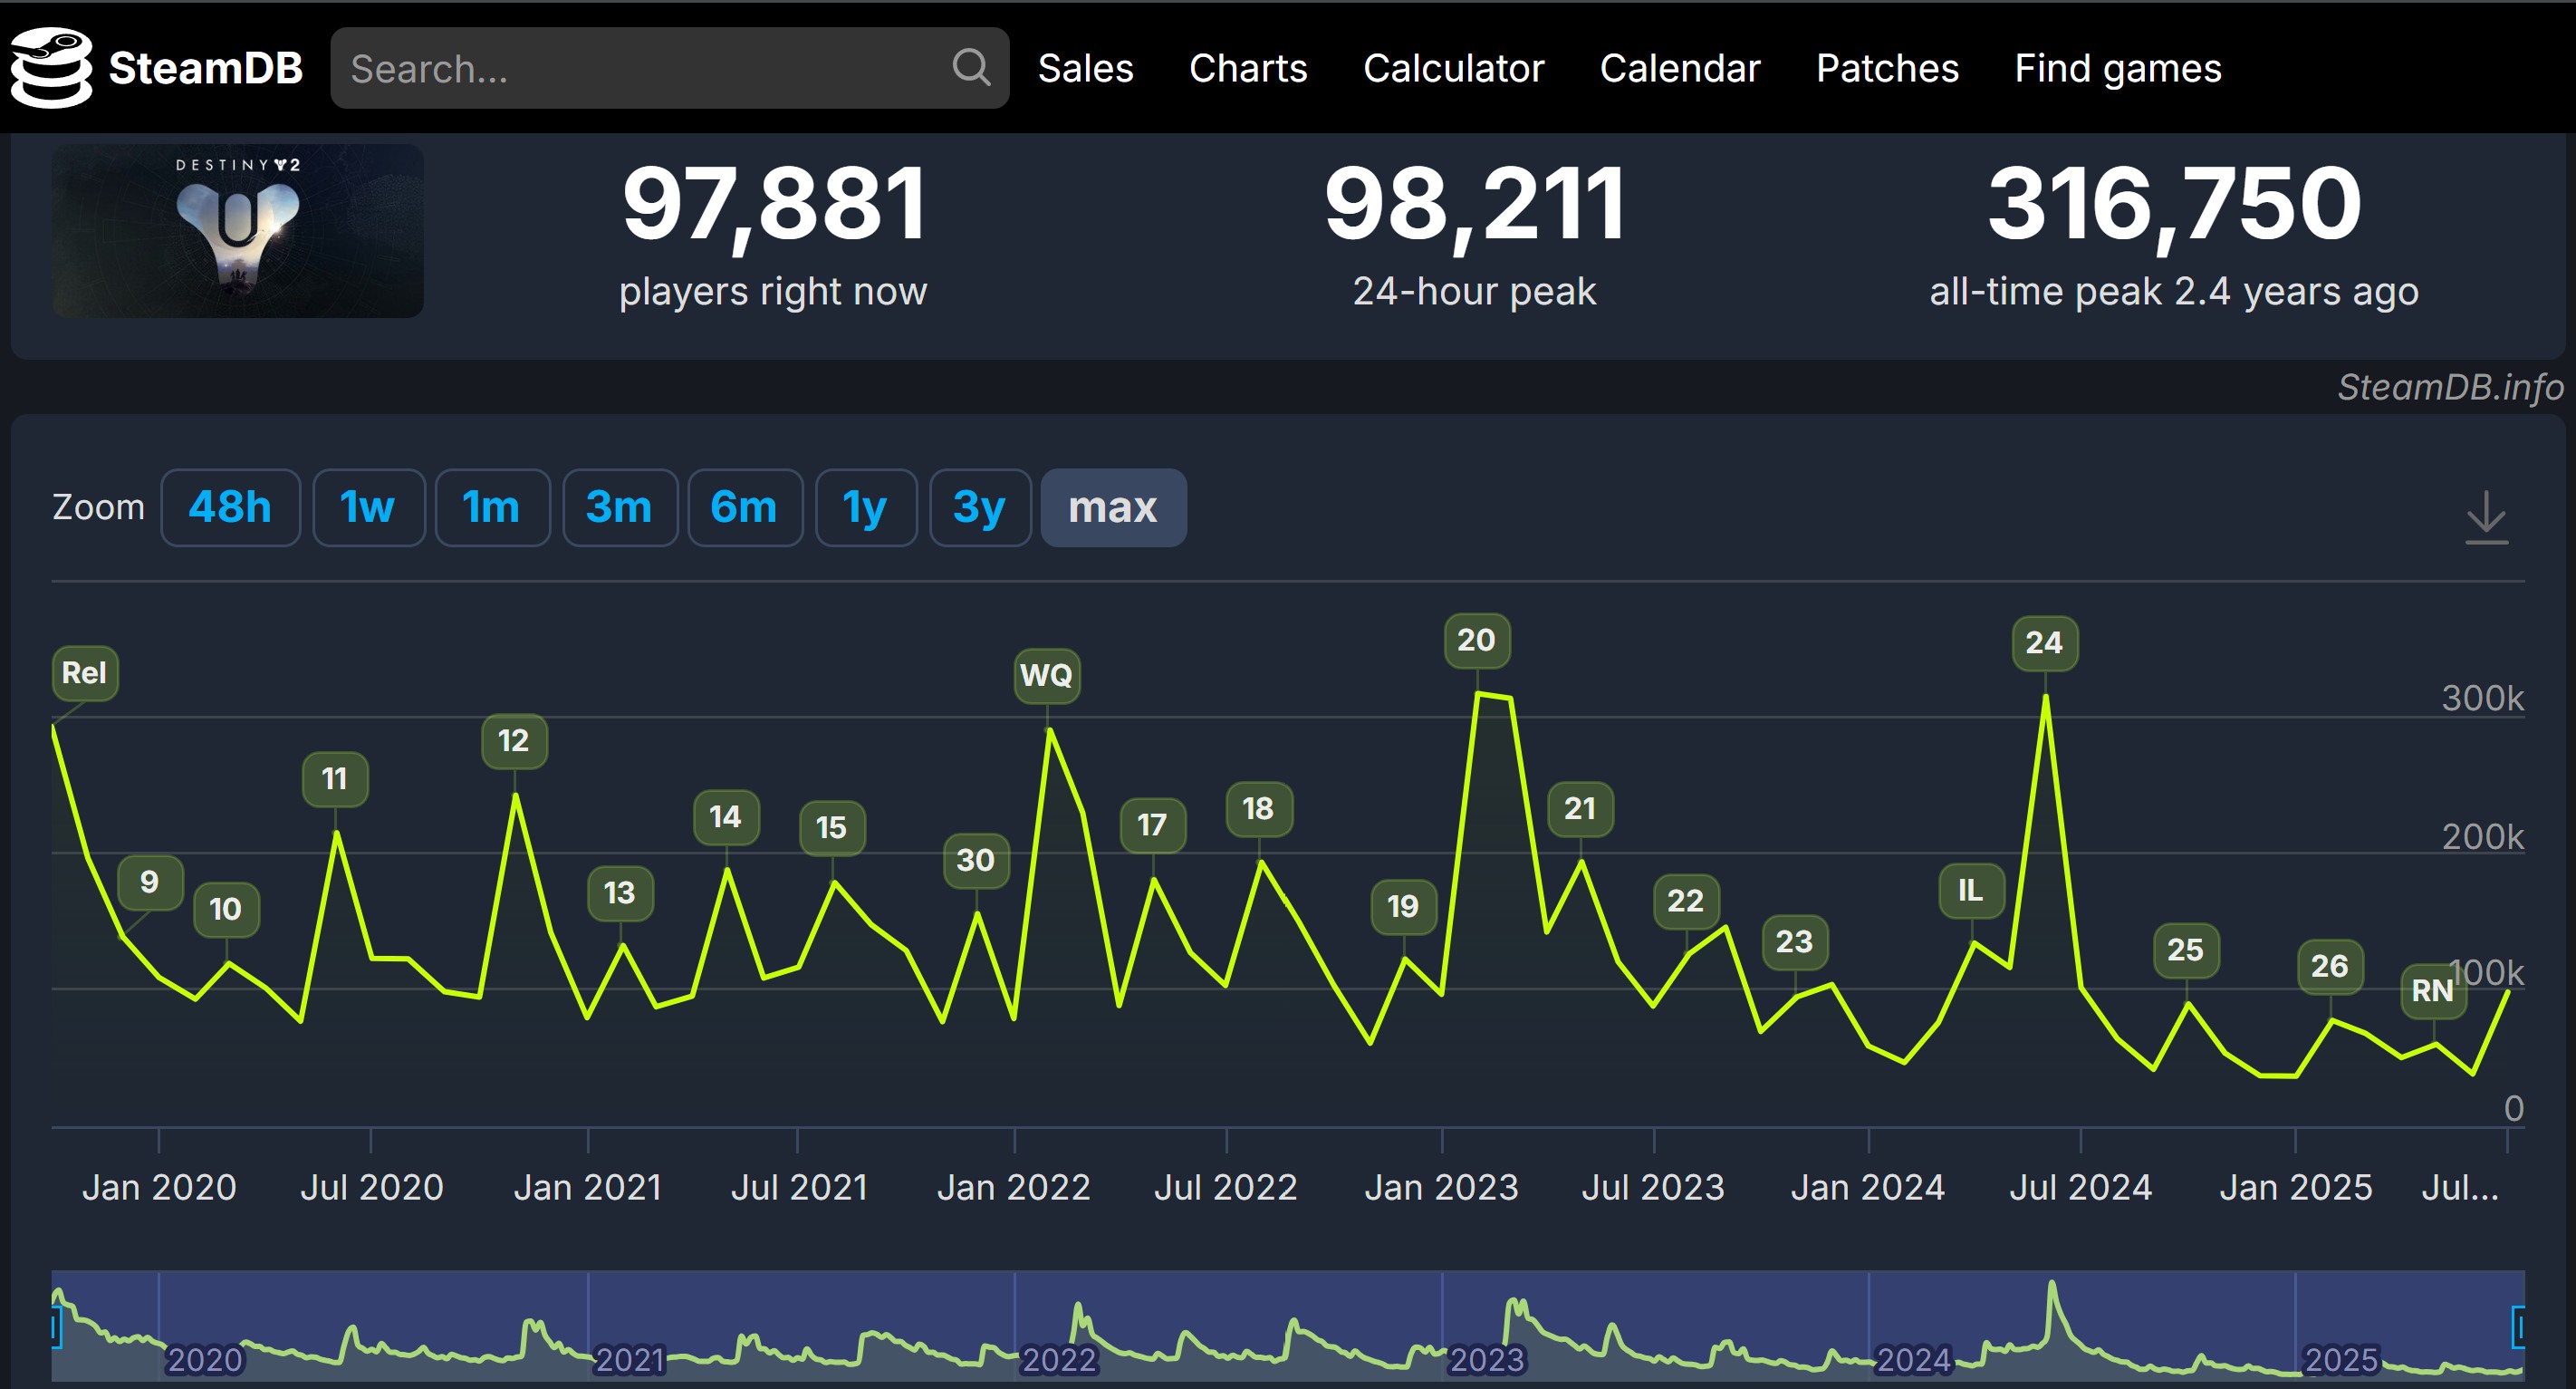Open the Calculator page
Screen dimensions: 2576x1389
point(1453,68)
